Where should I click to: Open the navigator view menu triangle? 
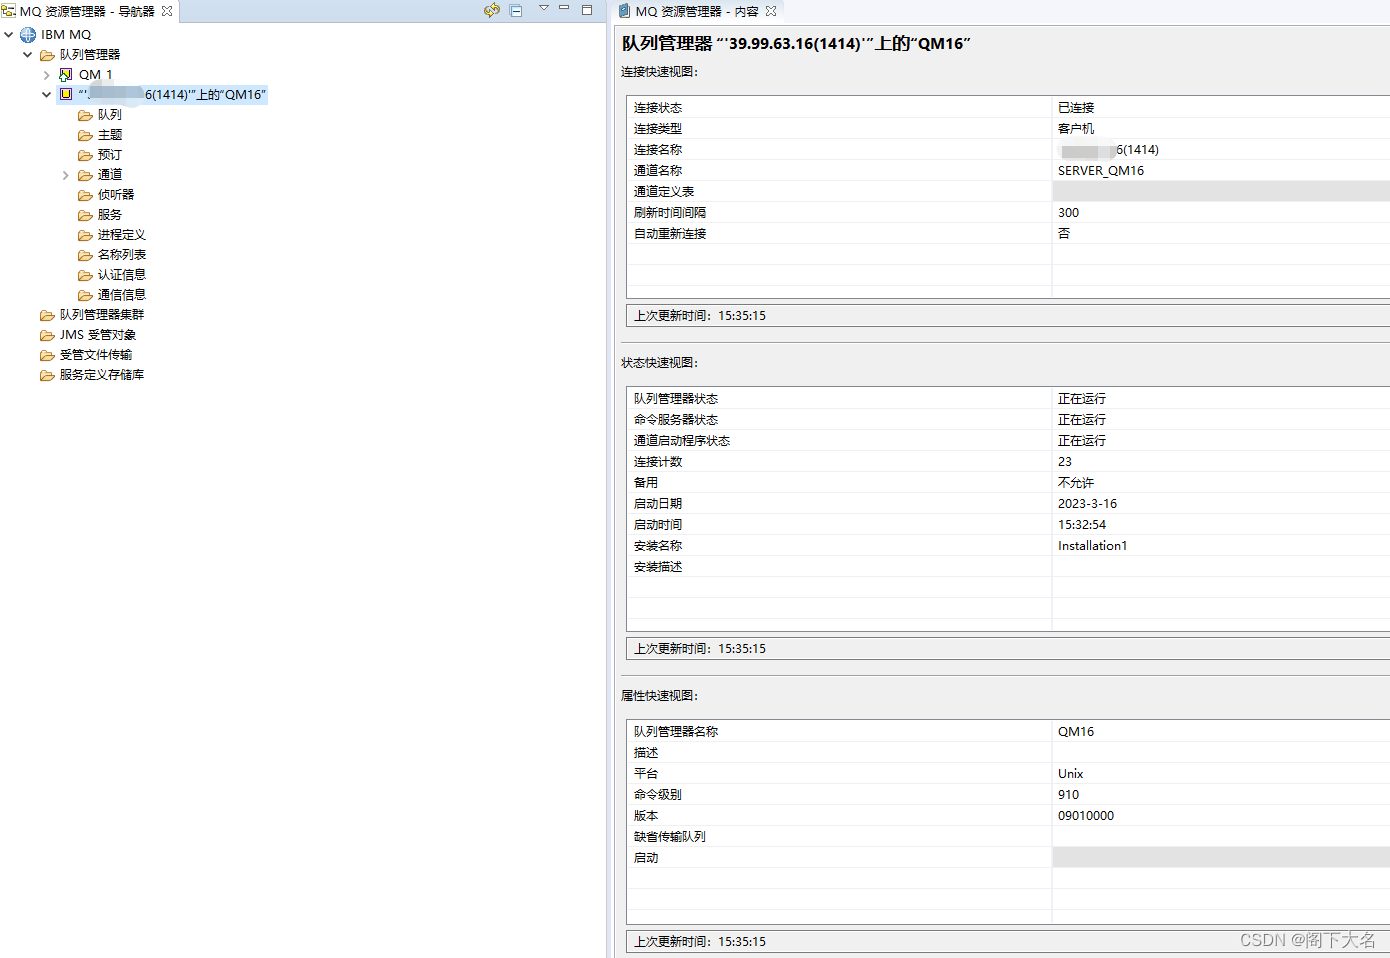[x=543, y=8]
